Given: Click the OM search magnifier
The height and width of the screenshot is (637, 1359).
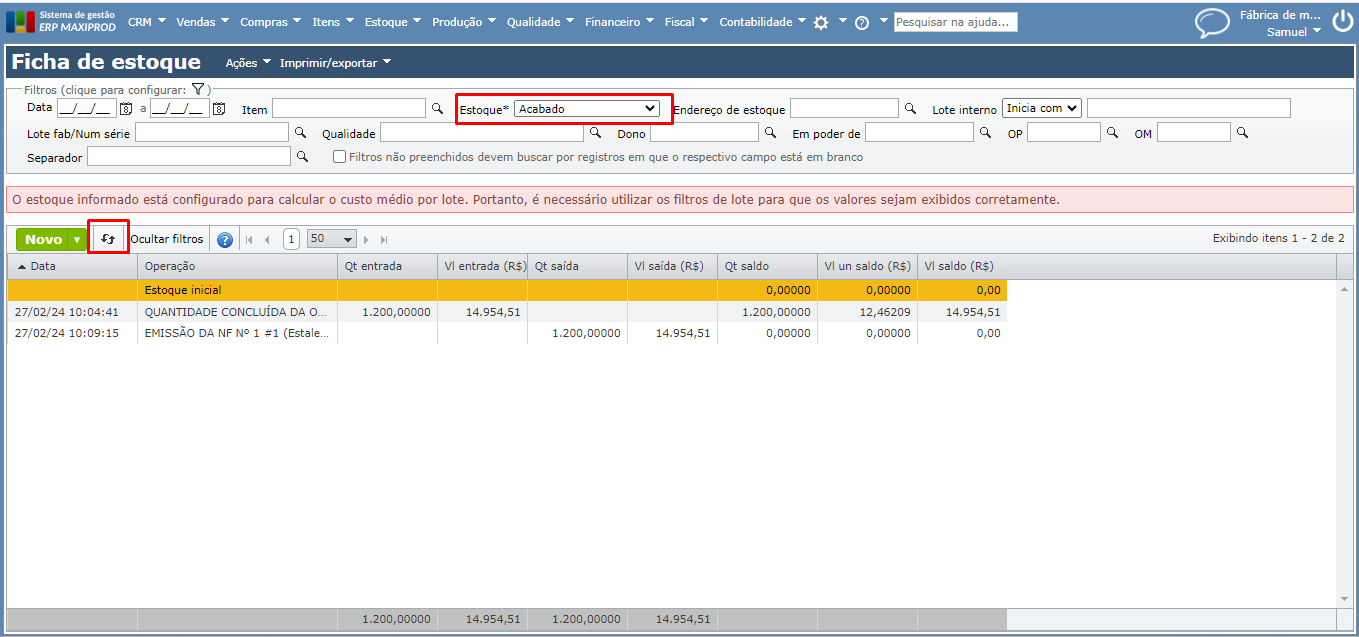Looking at the screenshot, I should pos(1242,132).
